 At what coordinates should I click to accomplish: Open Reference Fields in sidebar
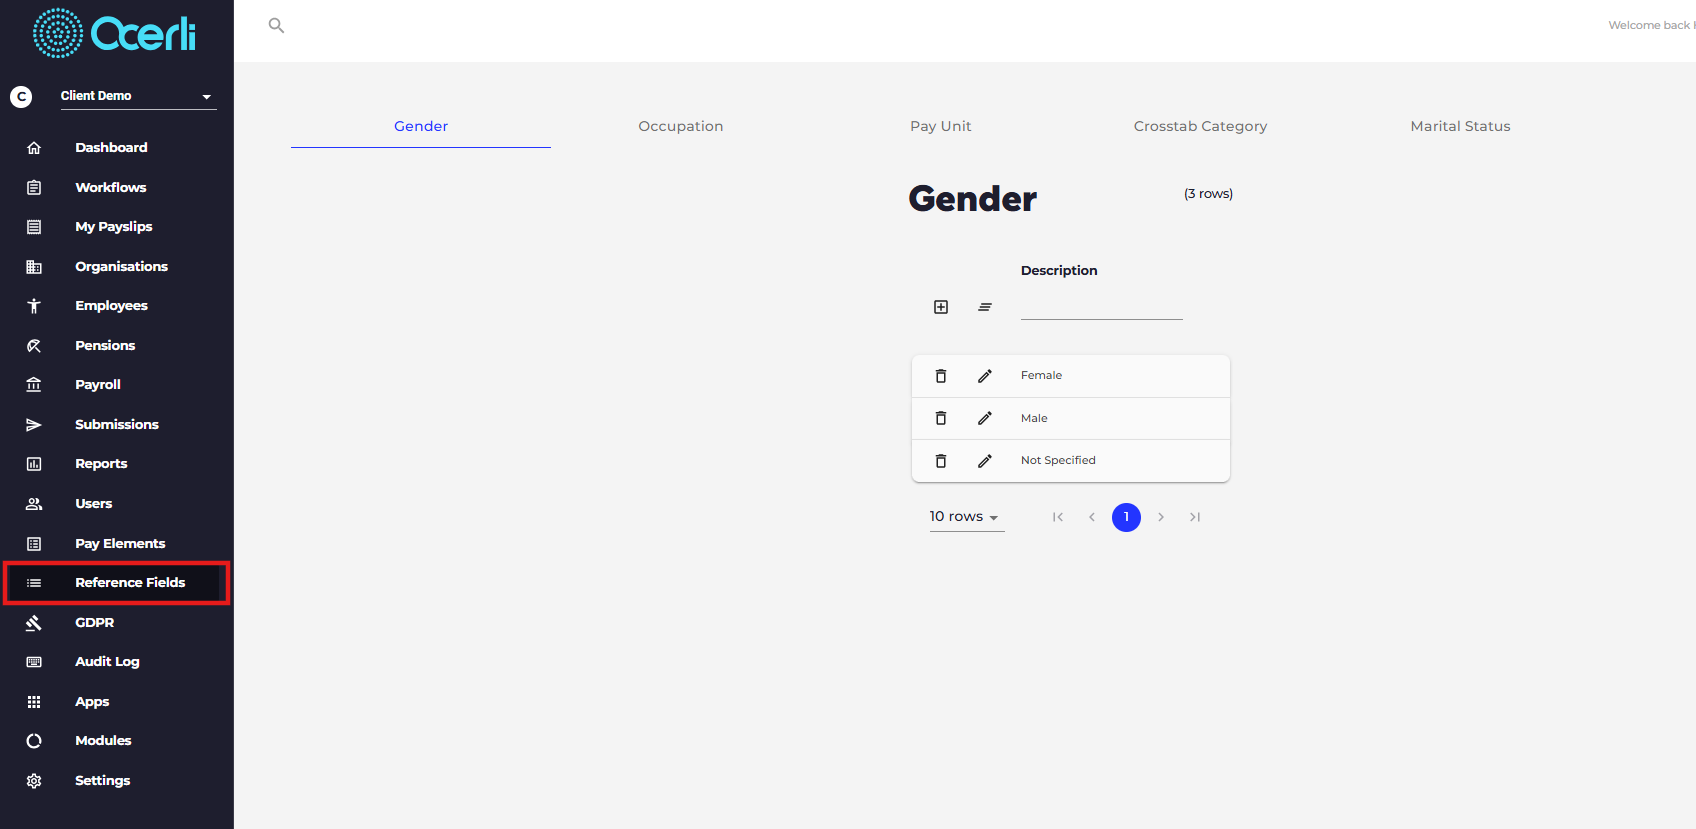click(117, 583)
